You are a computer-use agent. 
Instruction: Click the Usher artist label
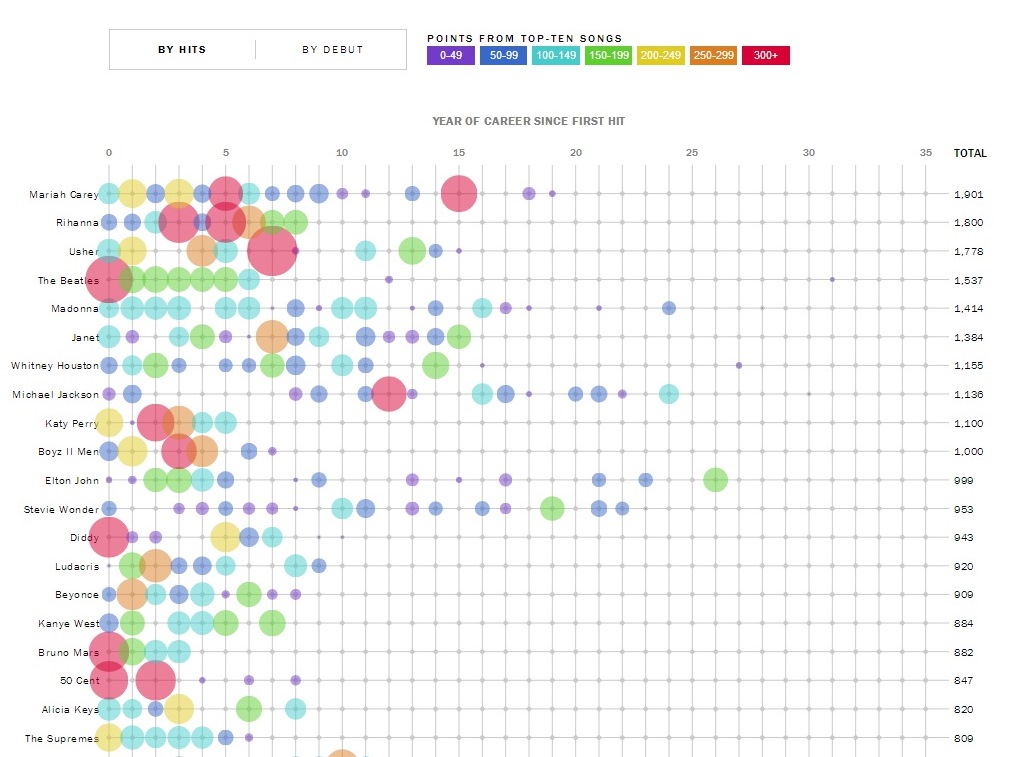click(x=84, y=251)
